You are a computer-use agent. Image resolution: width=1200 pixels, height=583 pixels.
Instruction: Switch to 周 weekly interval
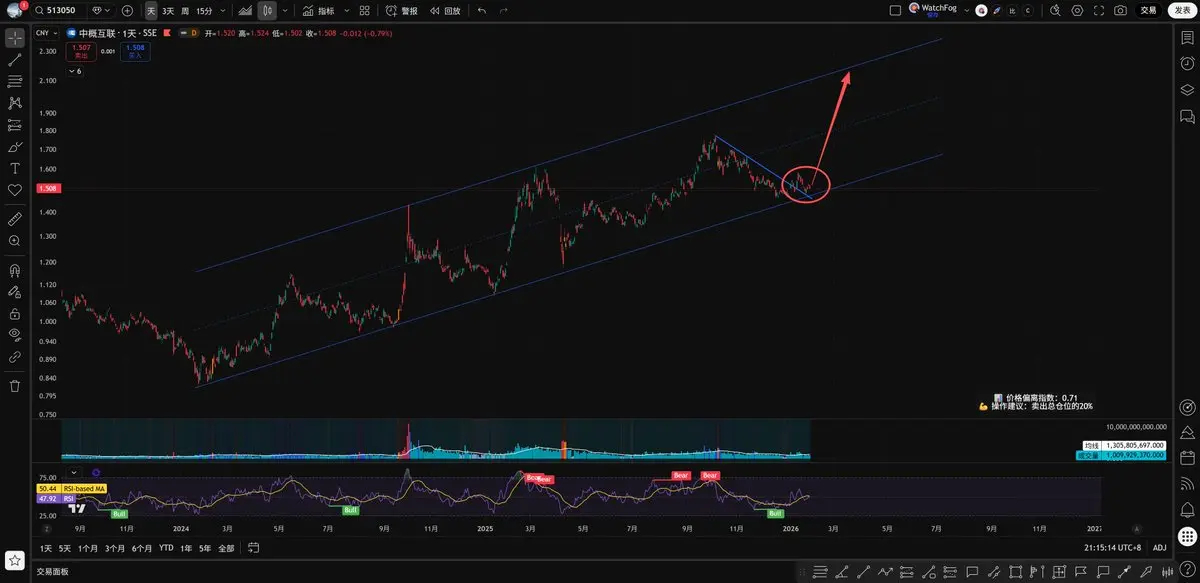pos(185,10)
